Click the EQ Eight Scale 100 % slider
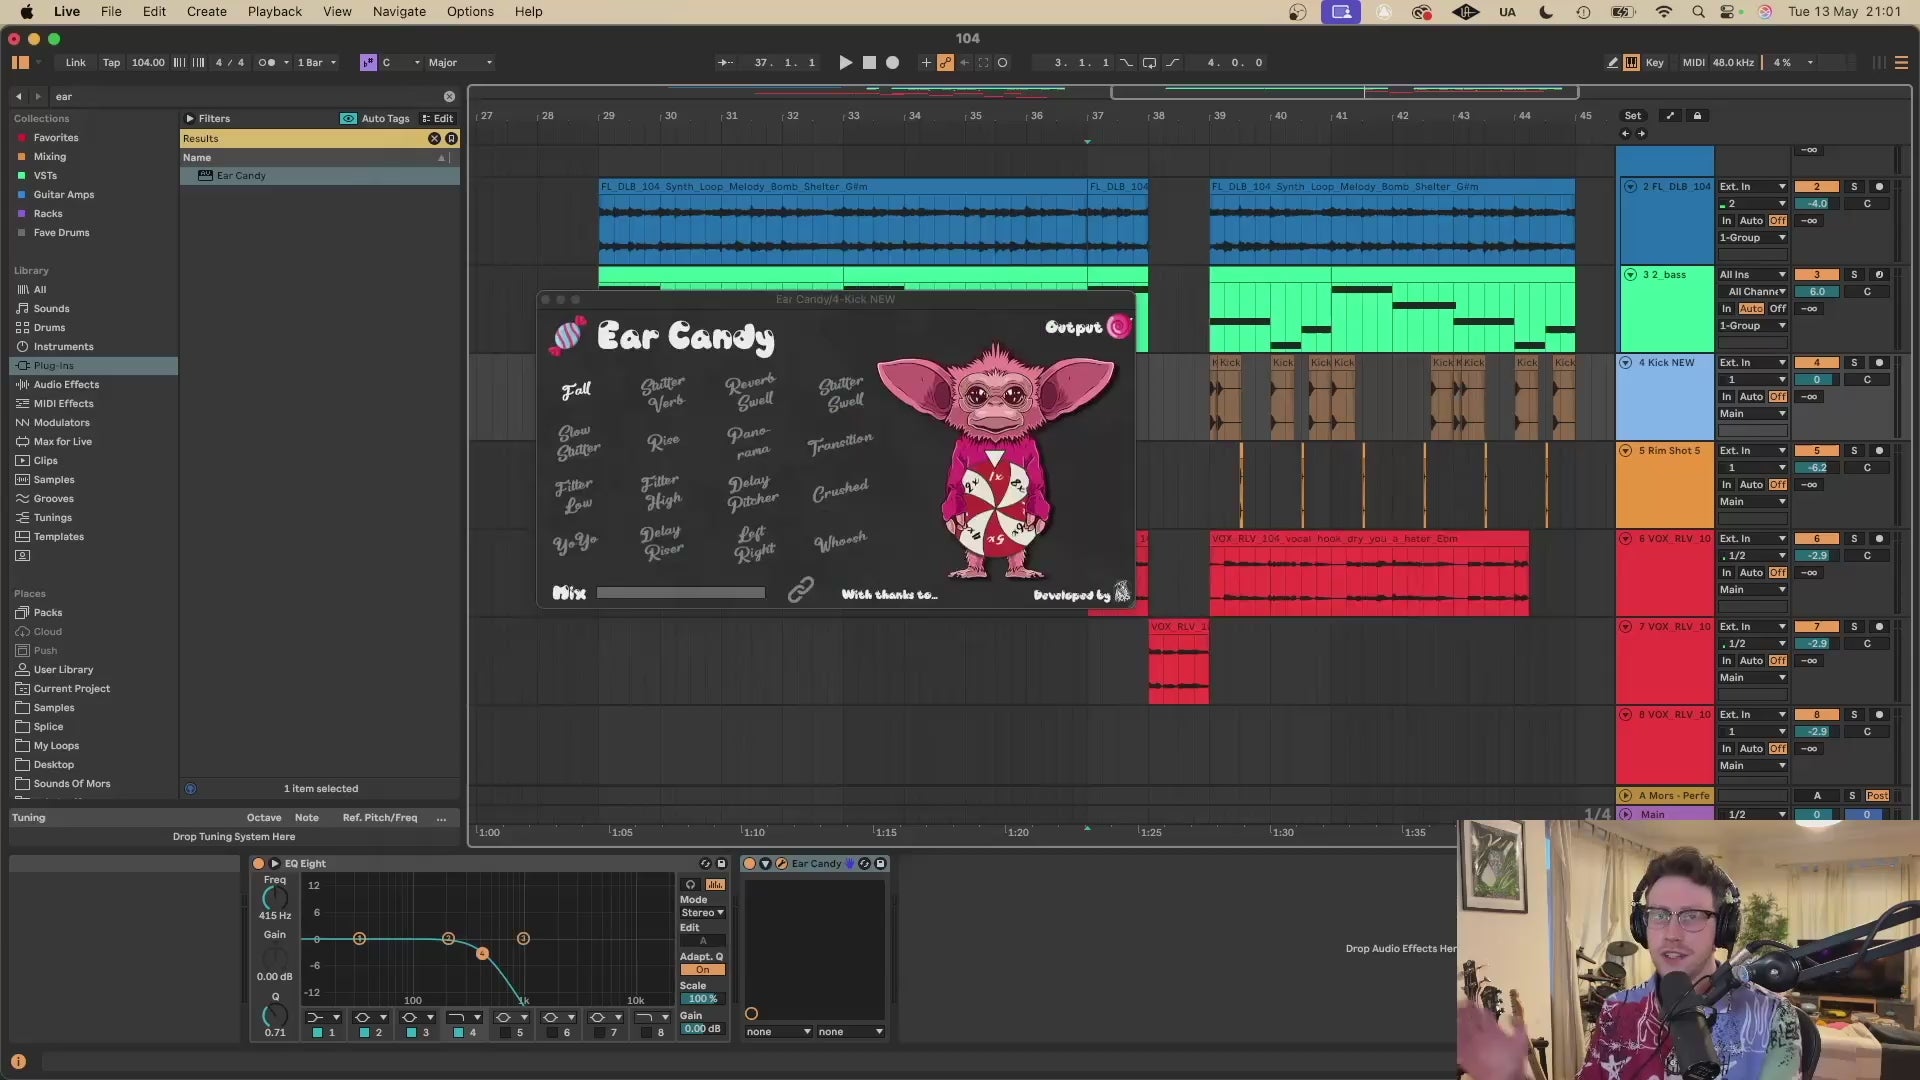 (703, 999)
